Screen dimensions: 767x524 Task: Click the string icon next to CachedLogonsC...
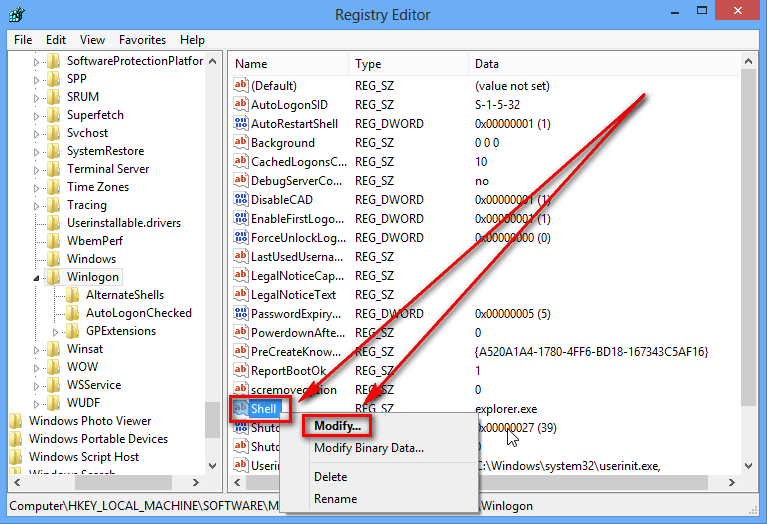(240, 161)
